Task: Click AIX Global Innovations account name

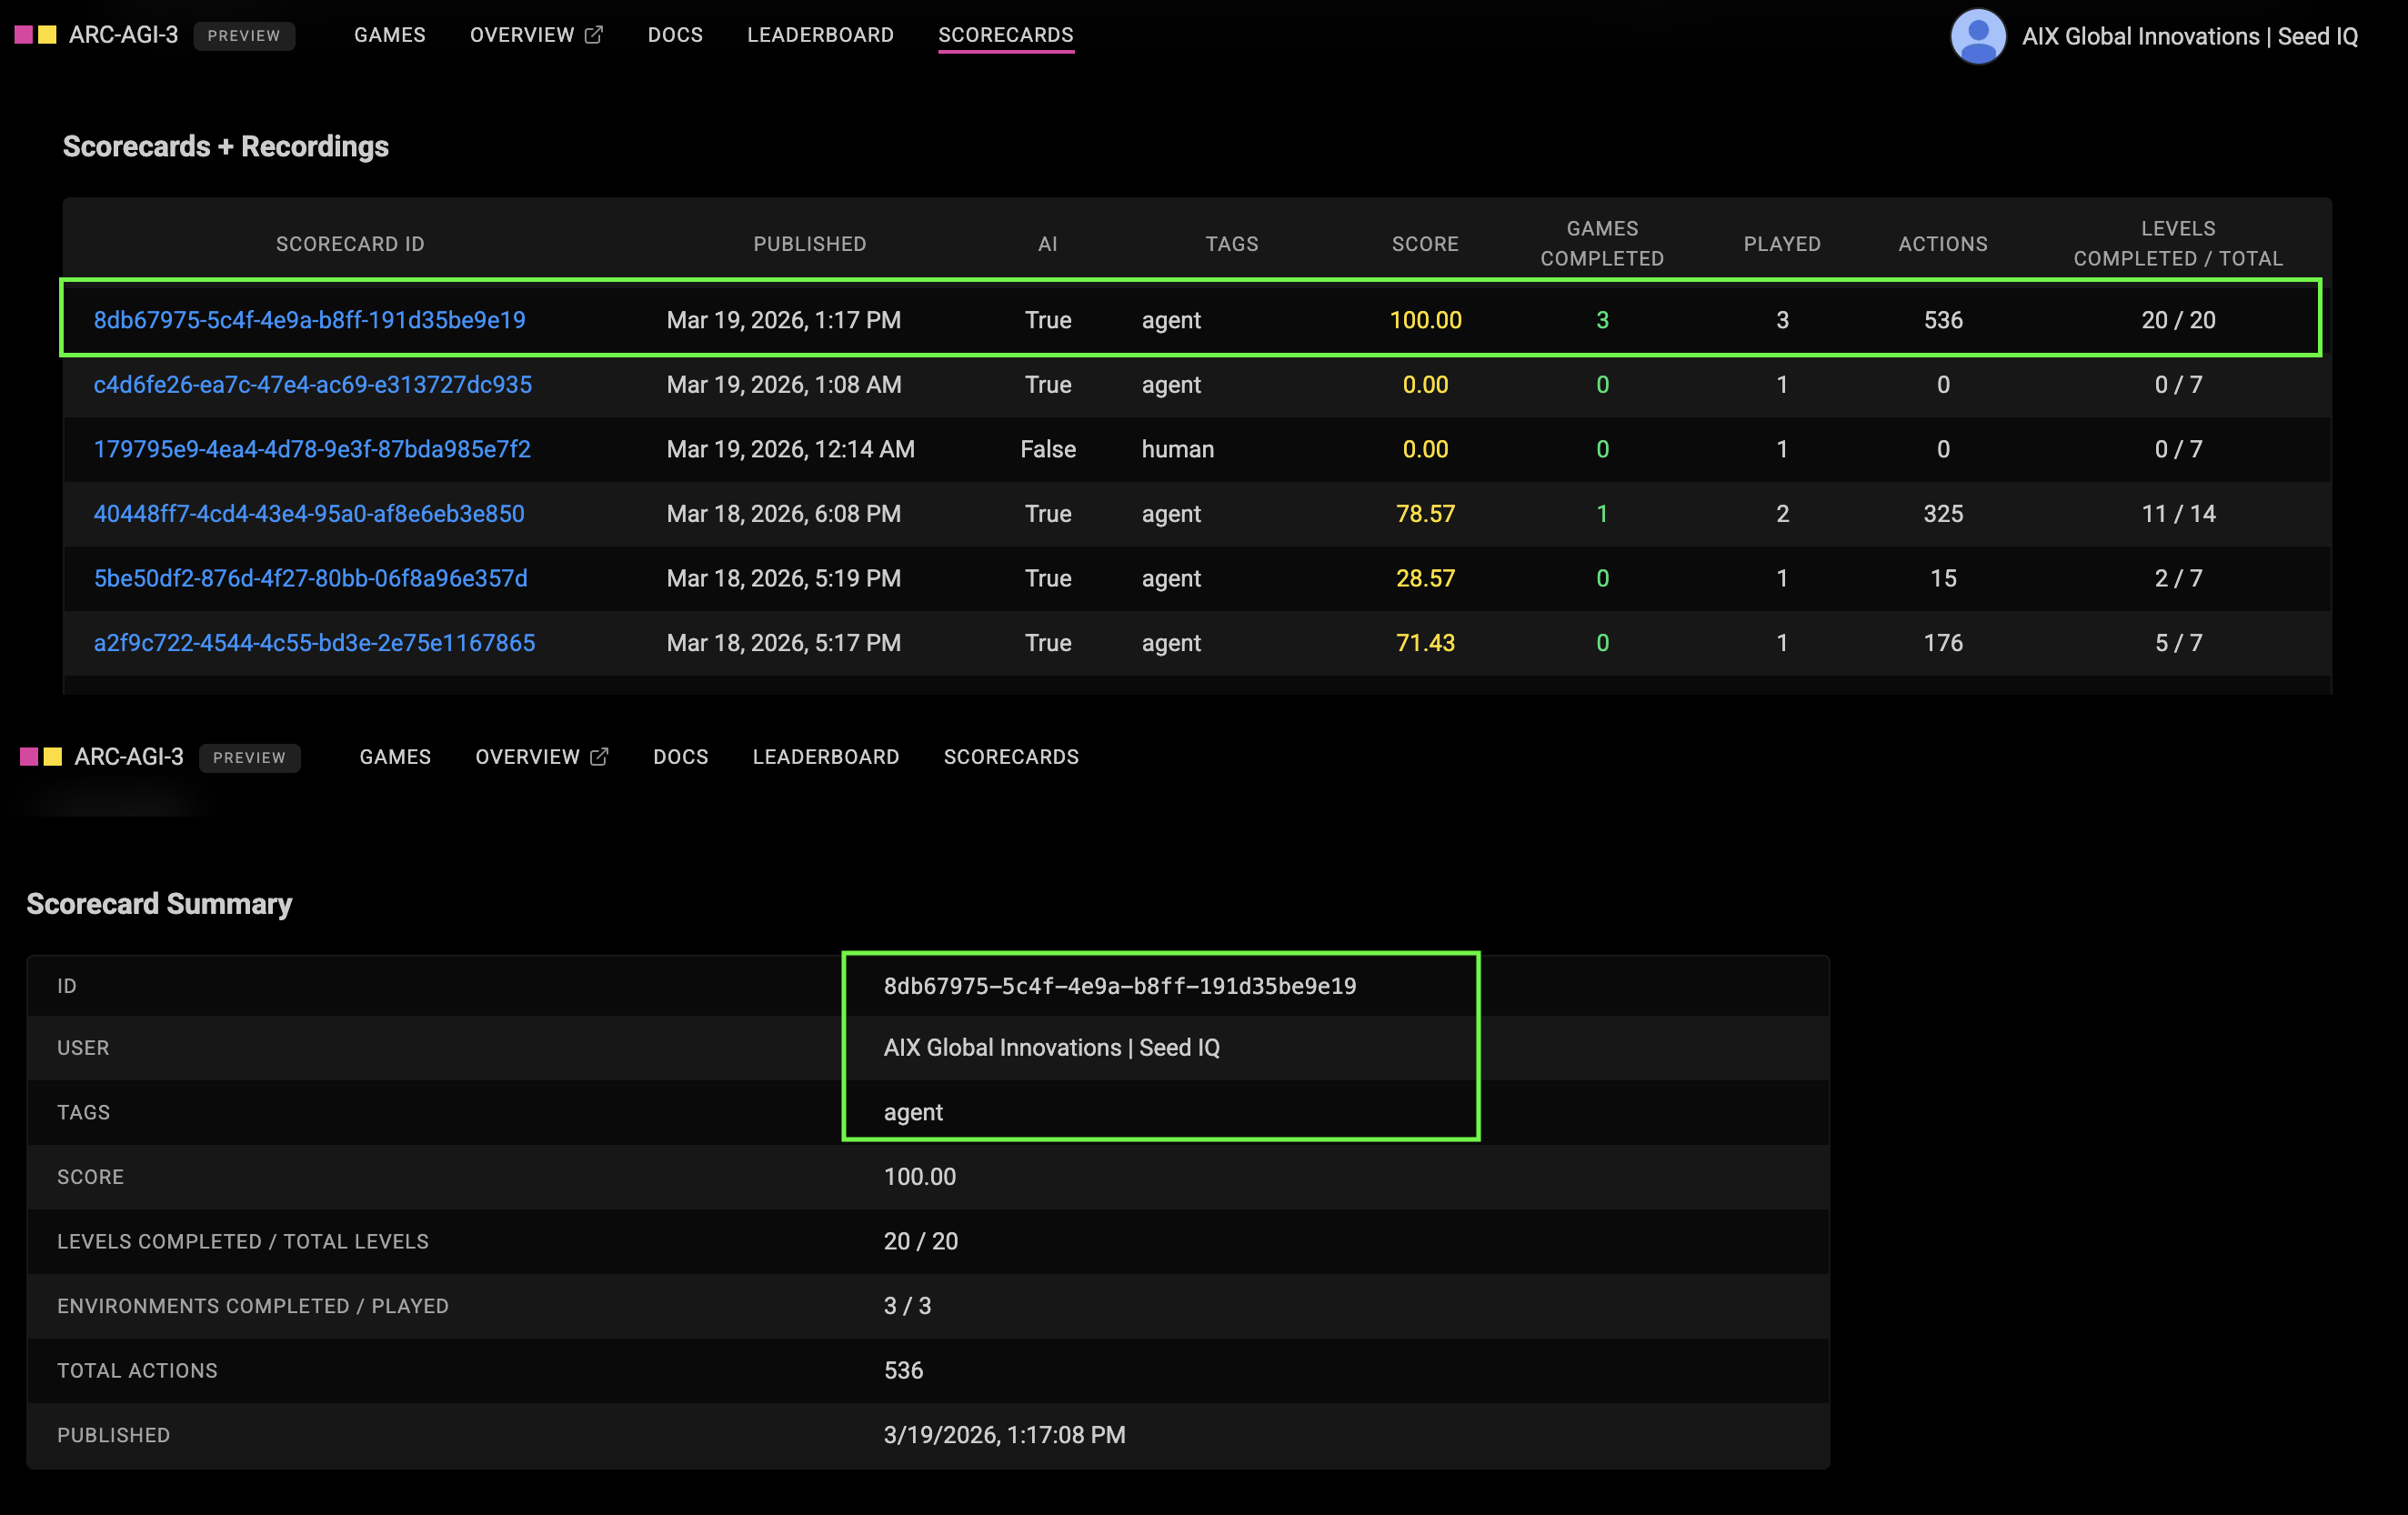Action: pyautogui.click(x=2189, y=37)
